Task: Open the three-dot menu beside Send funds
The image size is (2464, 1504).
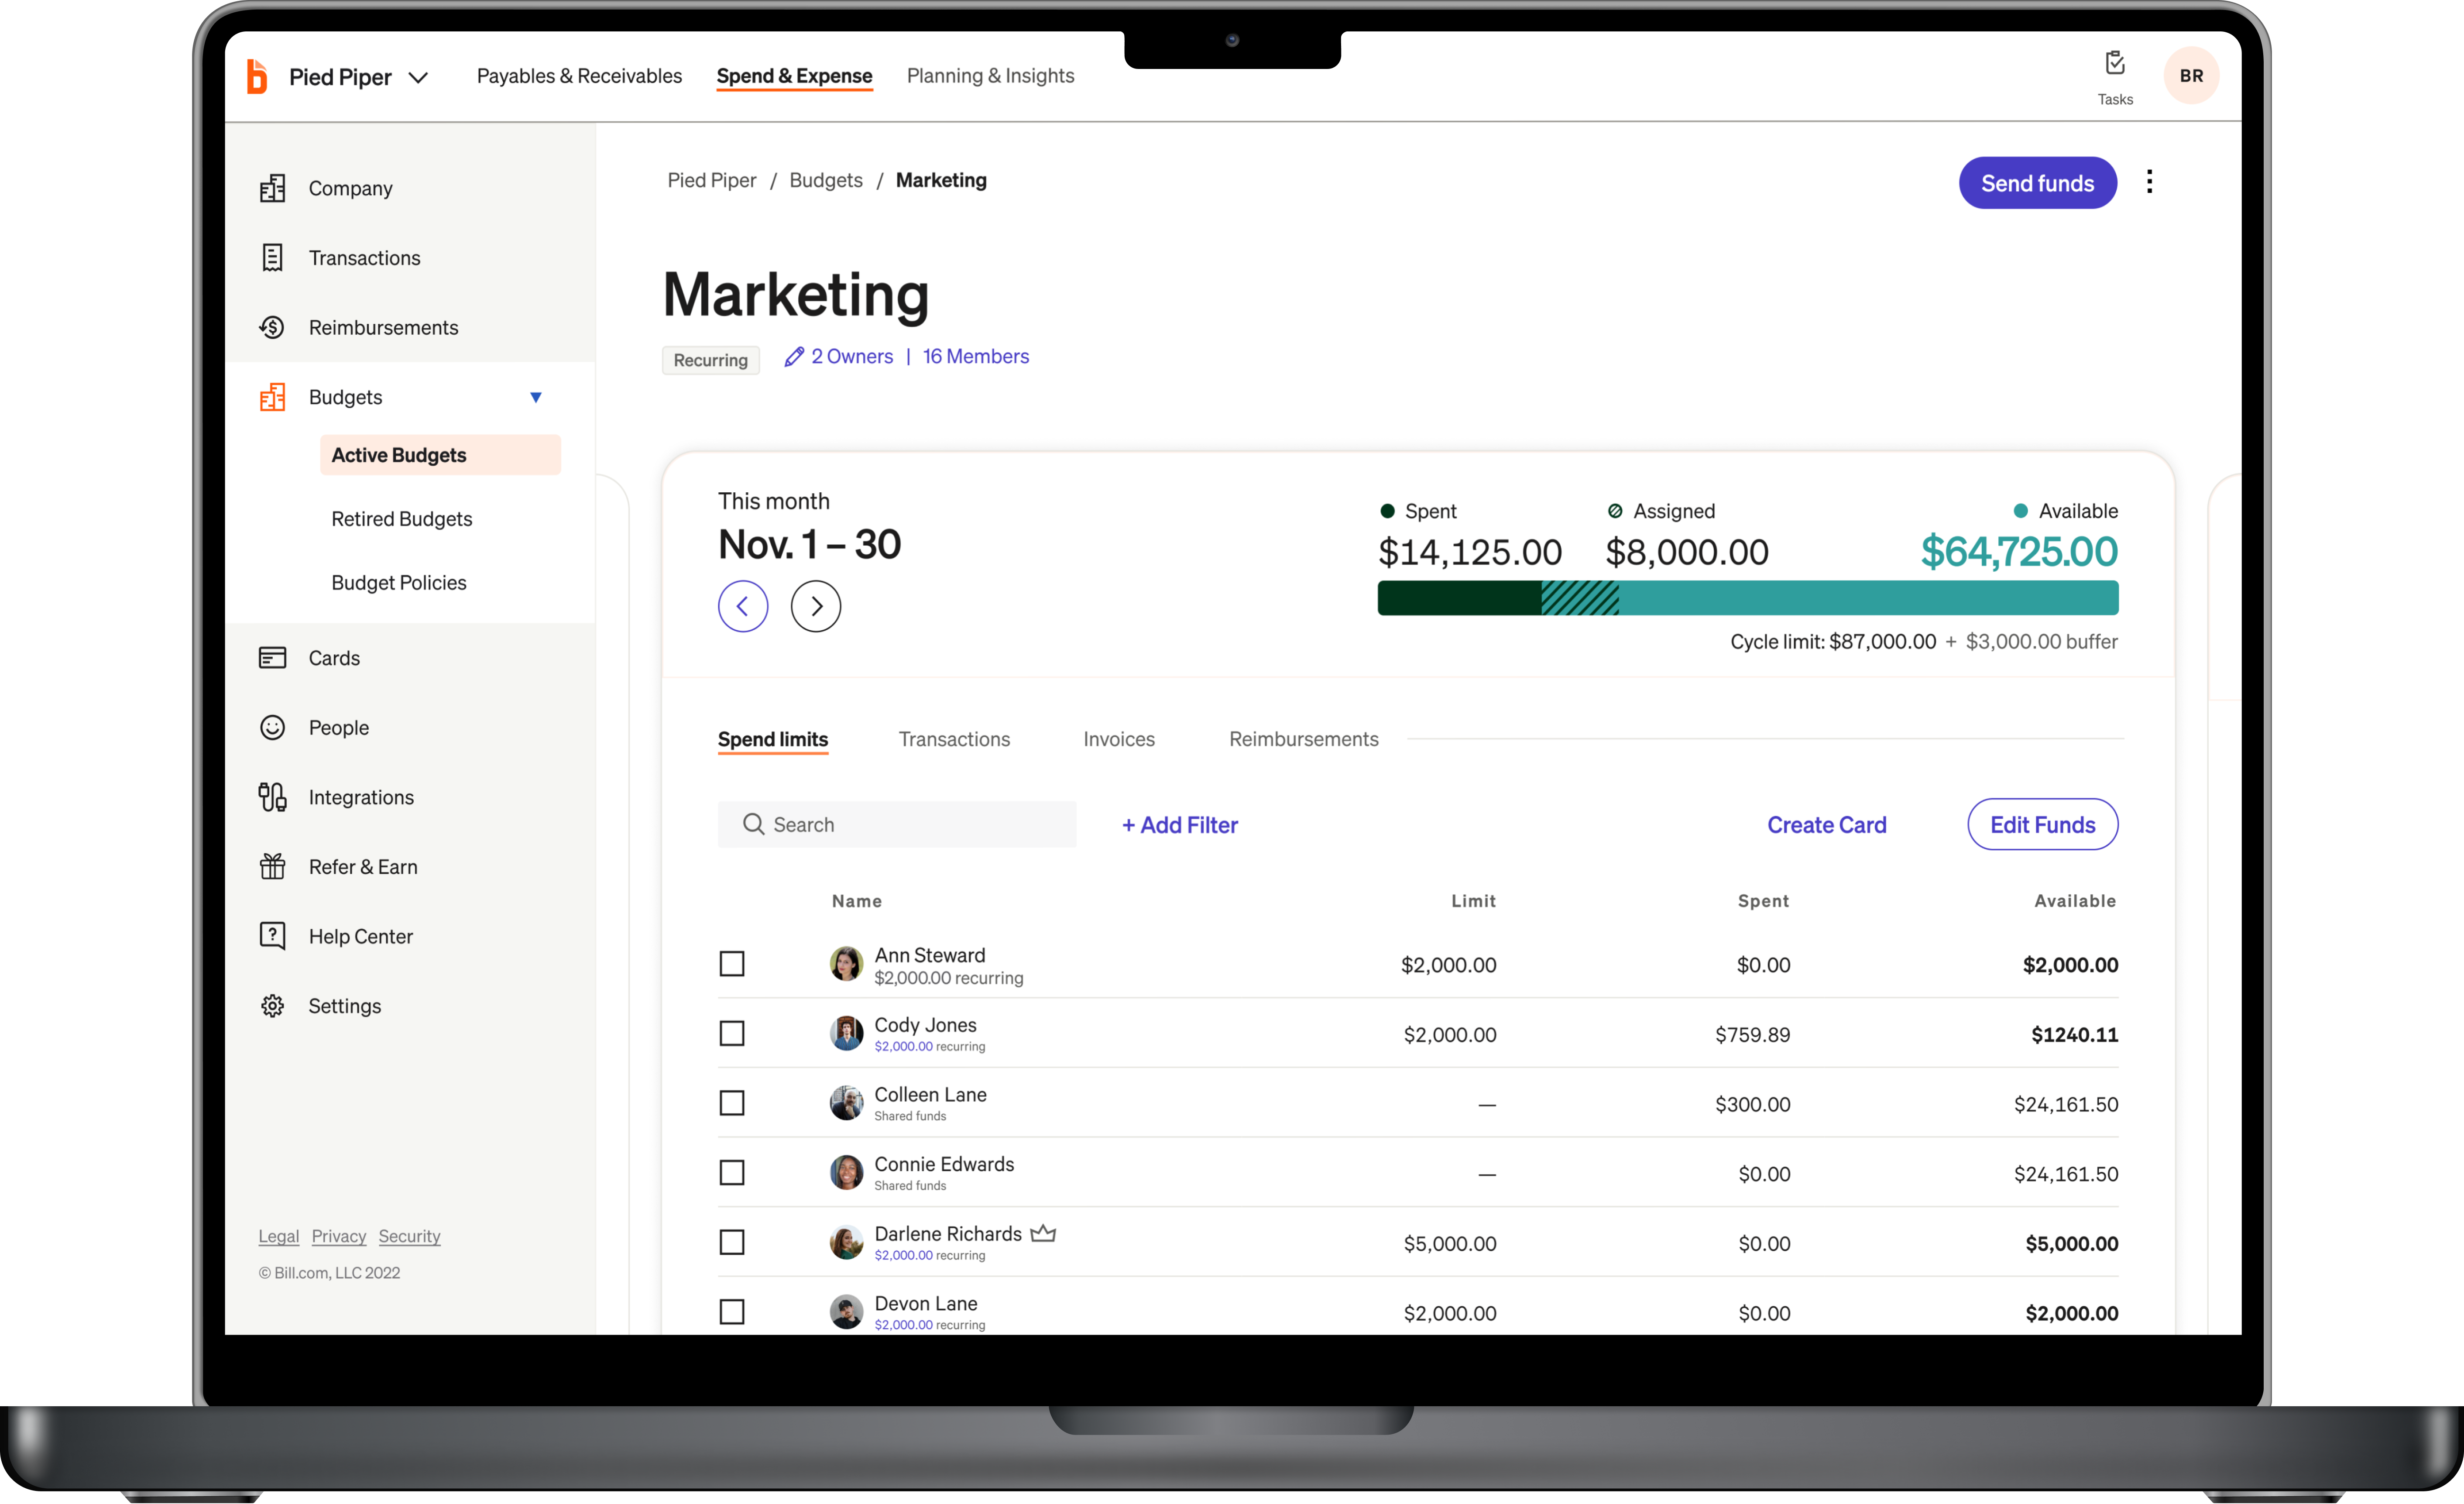Action: [x=2149, y=182]
